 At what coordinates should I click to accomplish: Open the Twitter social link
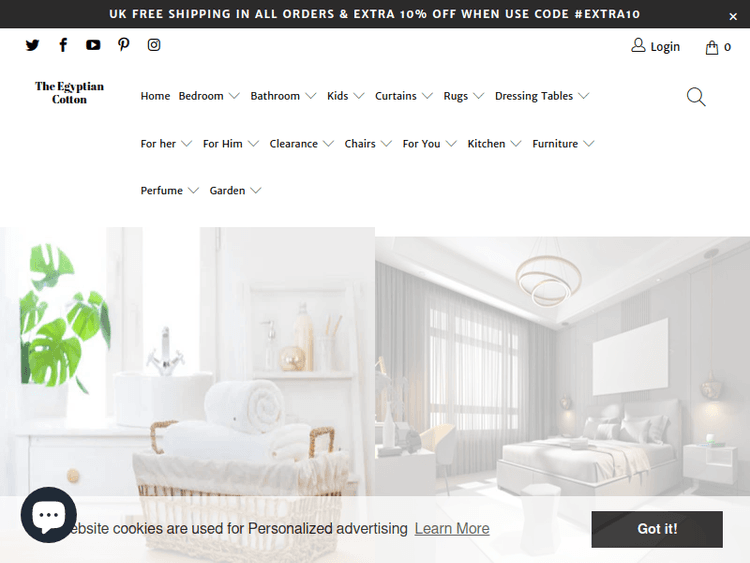tap(32, 45)
